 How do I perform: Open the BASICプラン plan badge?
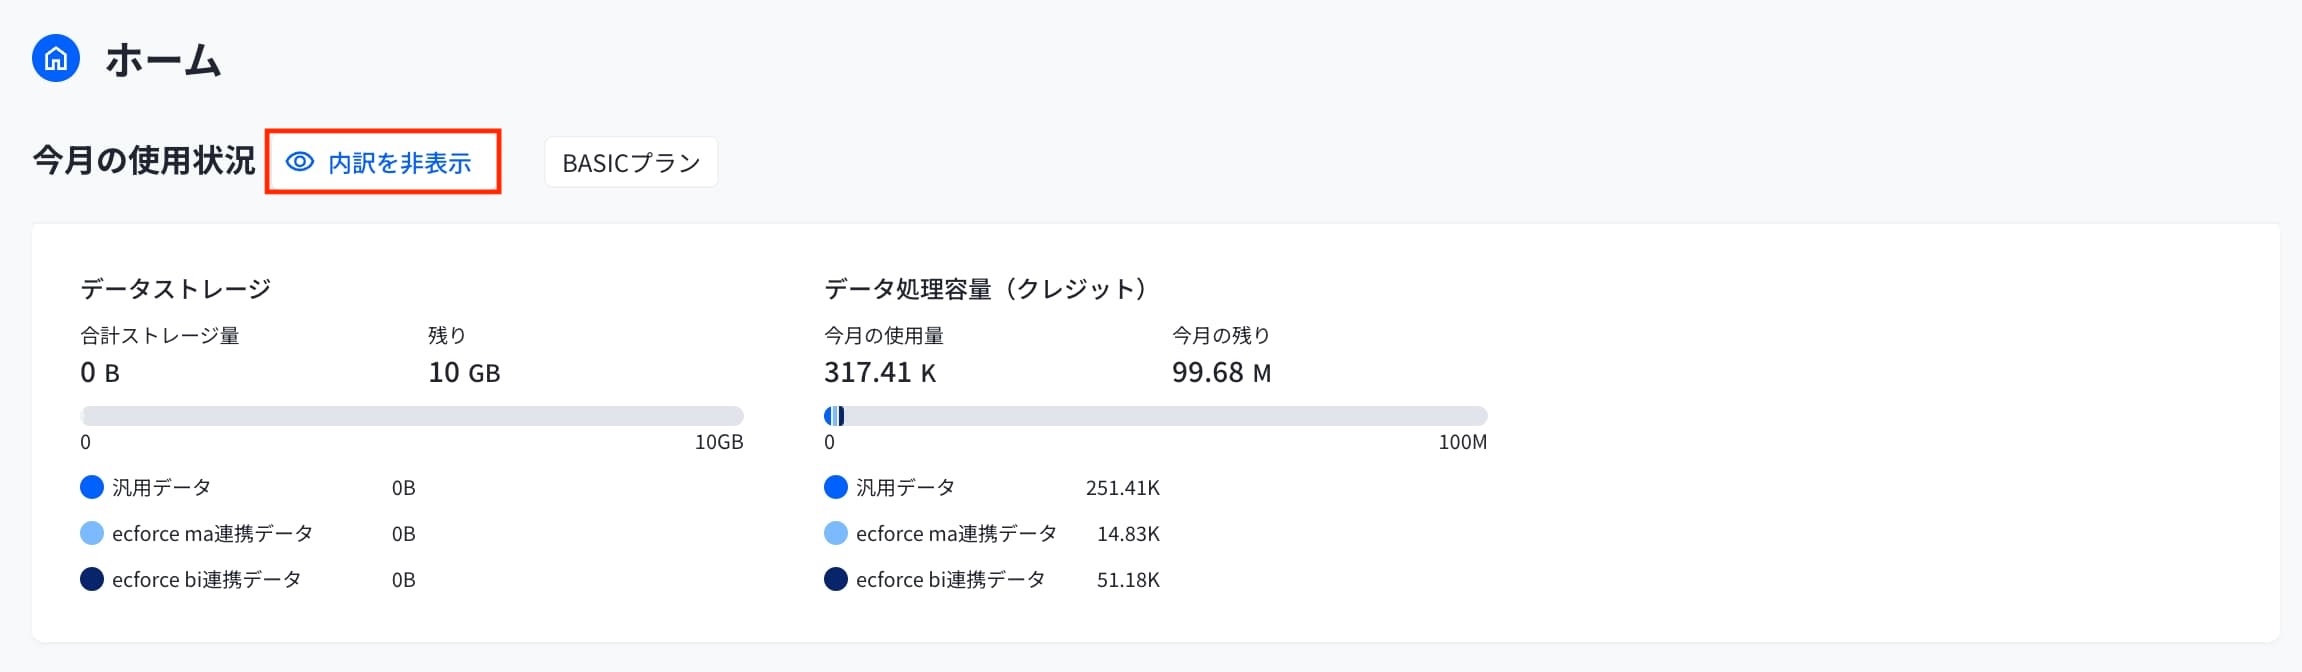[631, 162]
